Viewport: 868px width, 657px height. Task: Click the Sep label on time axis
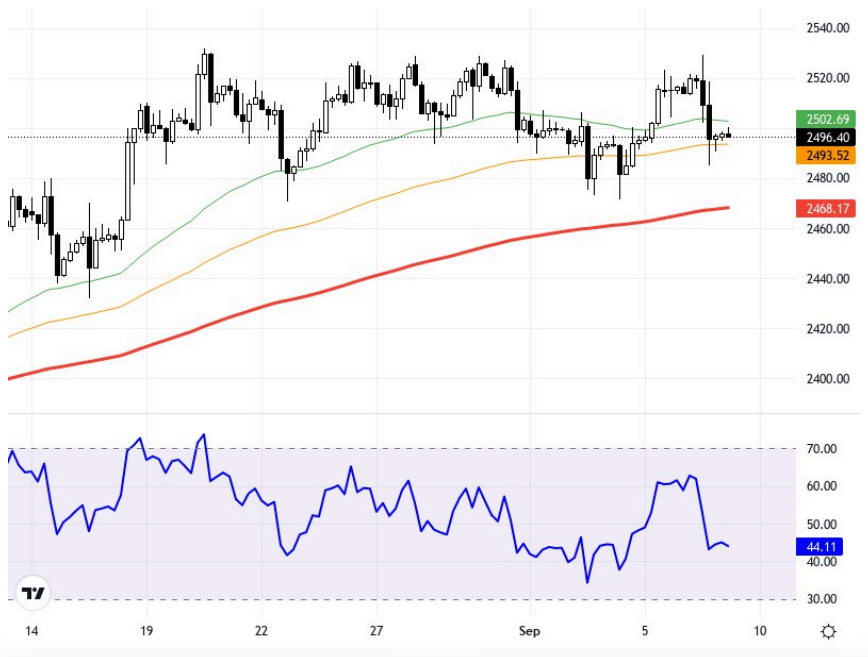tap(529, 631)
